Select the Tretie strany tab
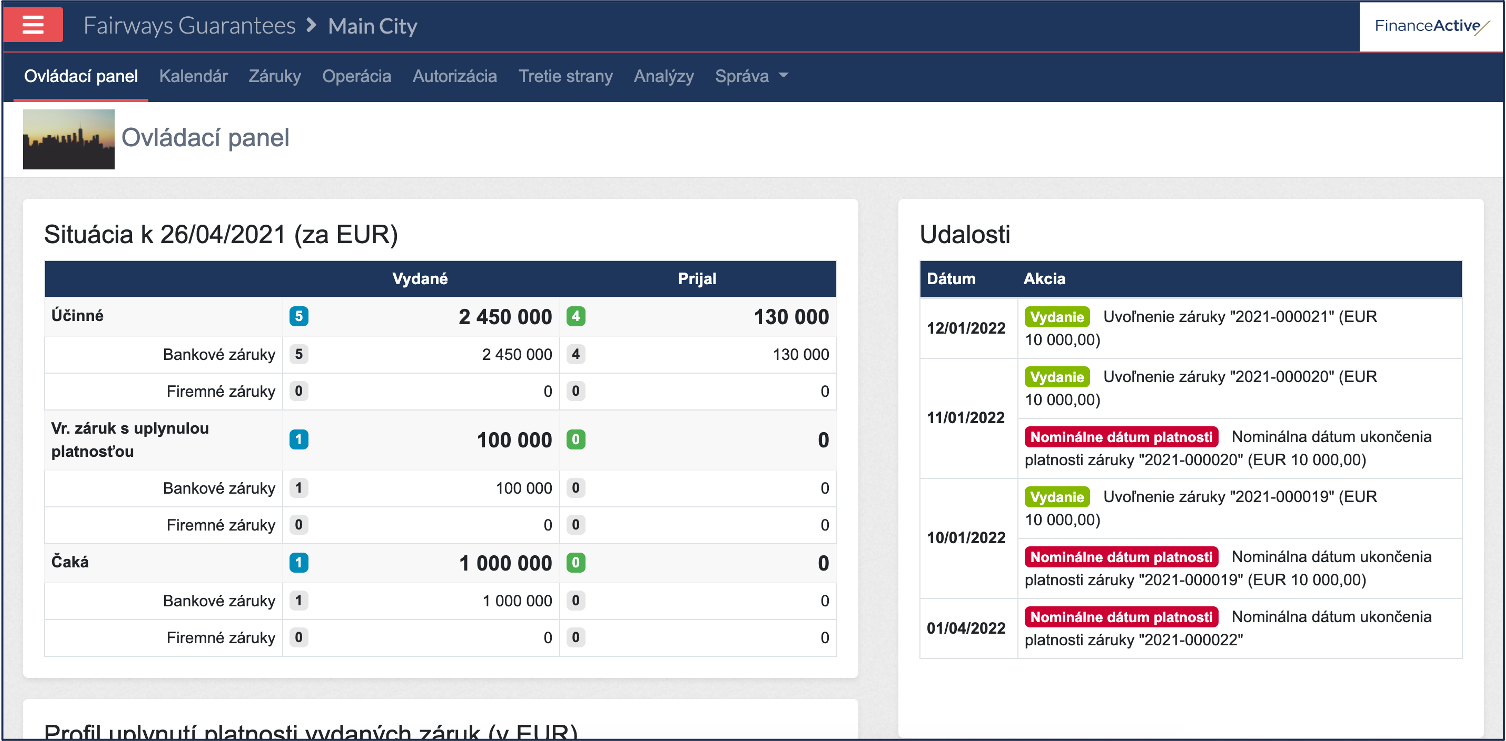 [x=565, y=76]
